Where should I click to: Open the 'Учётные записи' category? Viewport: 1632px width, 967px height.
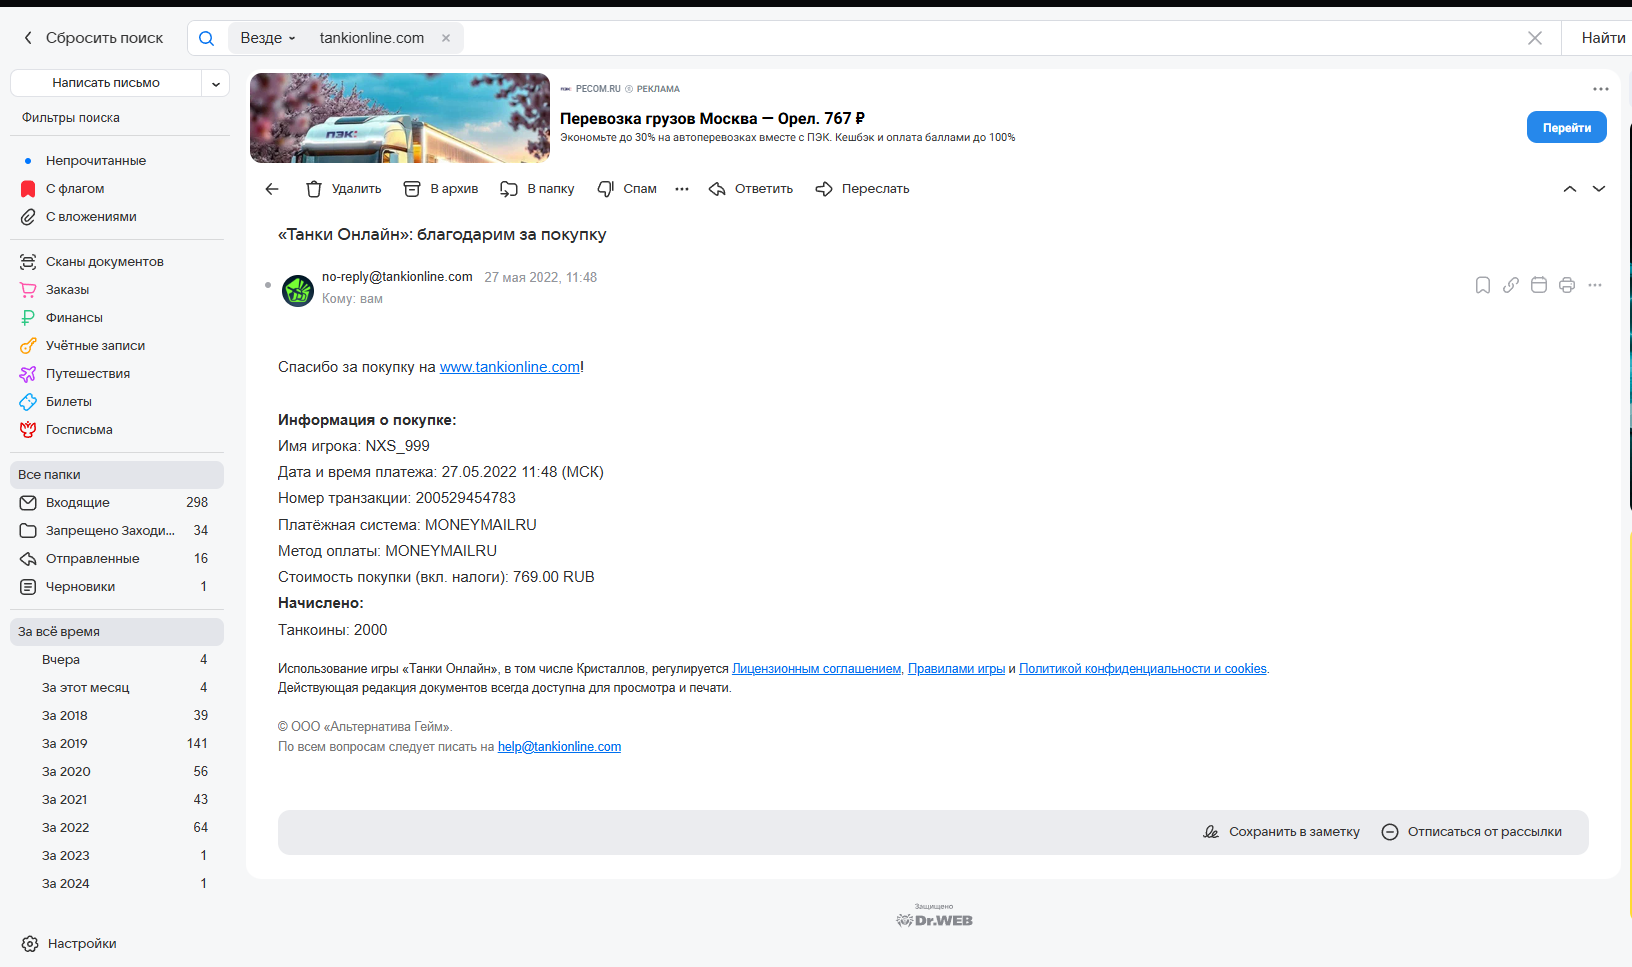click(95, 346)
